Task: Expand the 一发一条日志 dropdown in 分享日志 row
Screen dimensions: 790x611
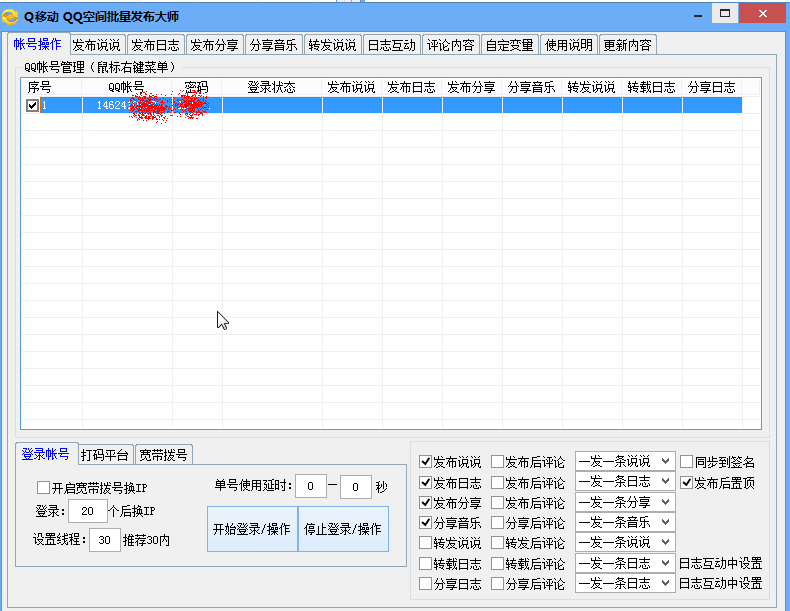Action: click(625, 583)
